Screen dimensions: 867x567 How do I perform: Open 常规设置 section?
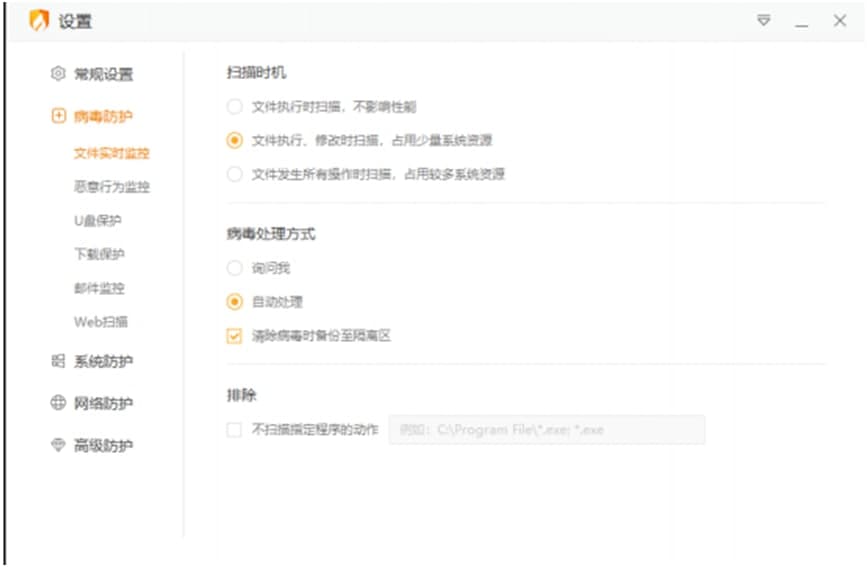coord(103,74)
